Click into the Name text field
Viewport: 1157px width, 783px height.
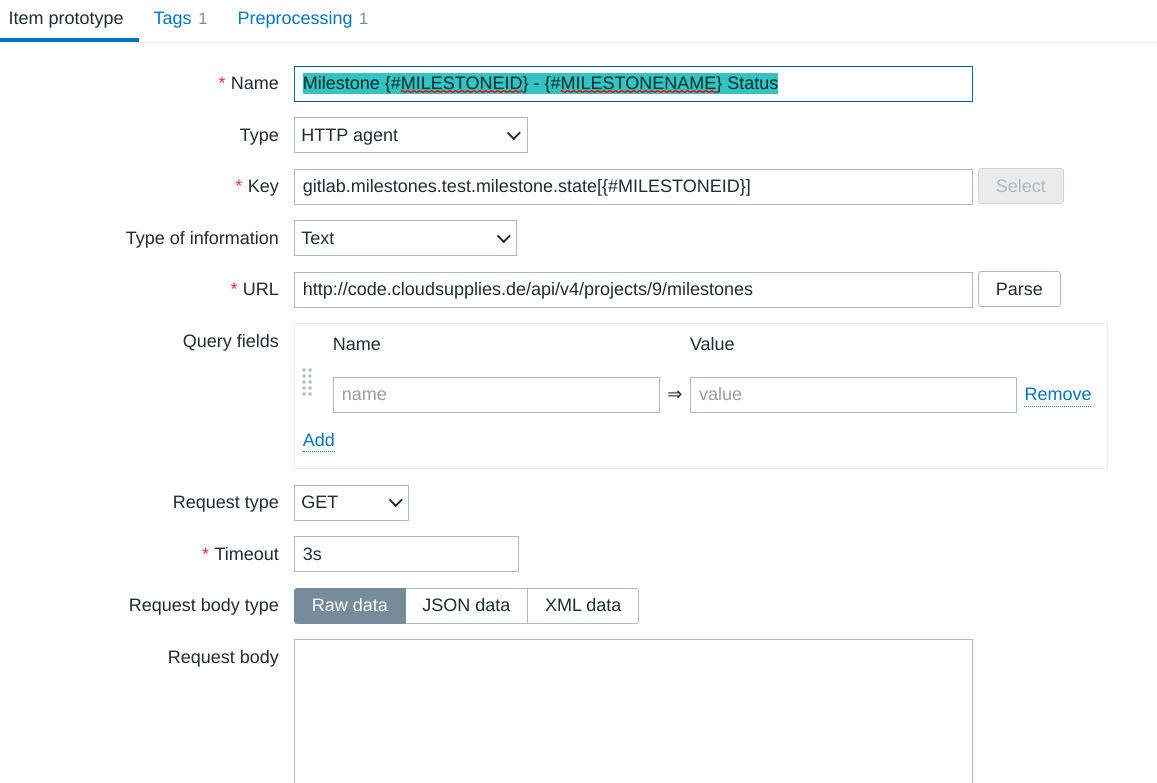pos(632,84)
